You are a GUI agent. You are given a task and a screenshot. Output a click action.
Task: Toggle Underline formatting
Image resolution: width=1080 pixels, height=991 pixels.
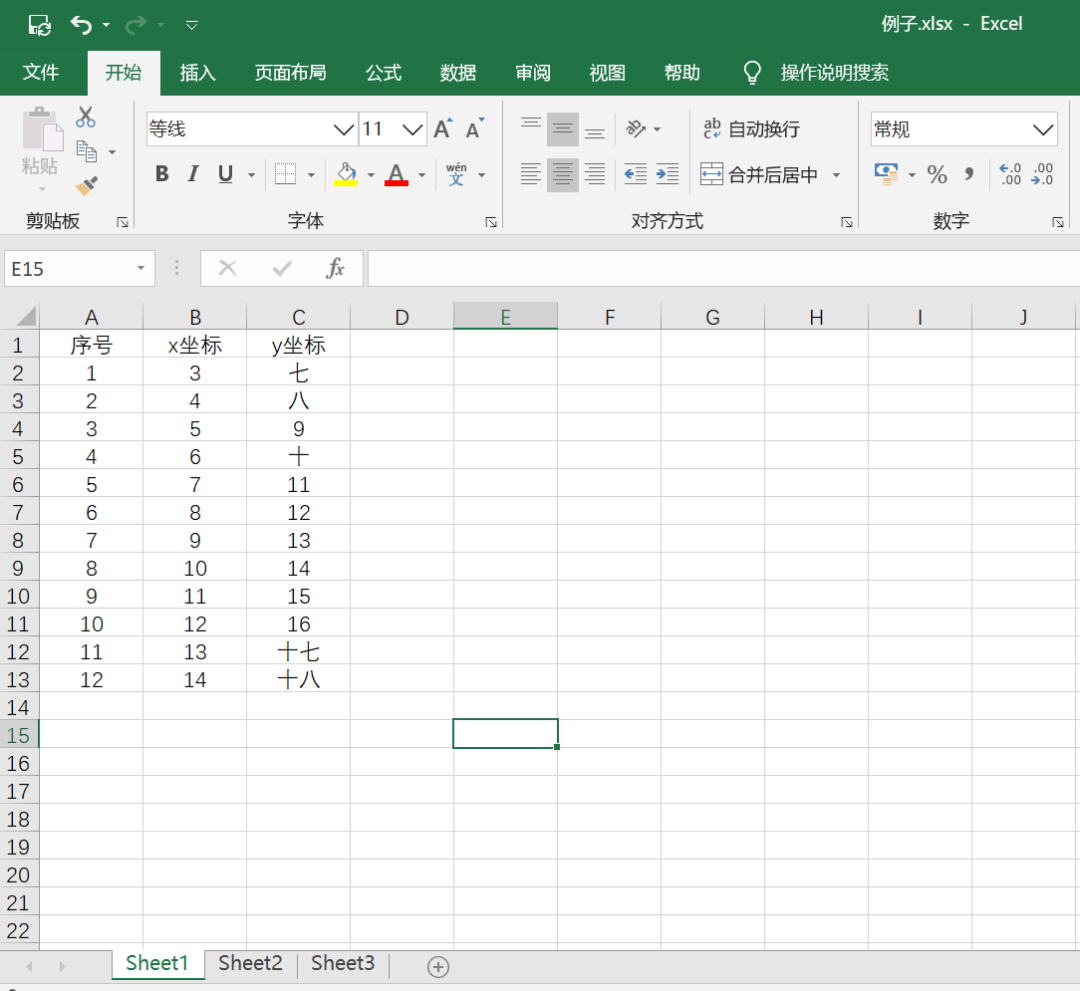tap(225, 174)
